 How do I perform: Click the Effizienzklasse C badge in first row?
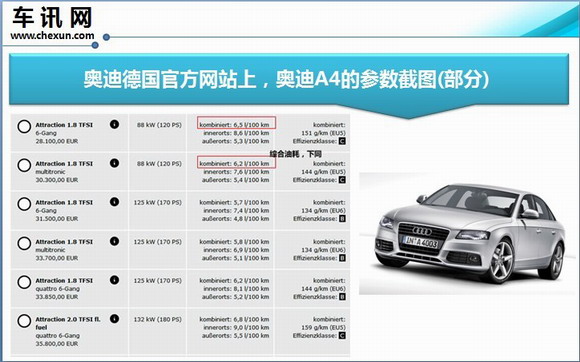[x=342, y=141]
